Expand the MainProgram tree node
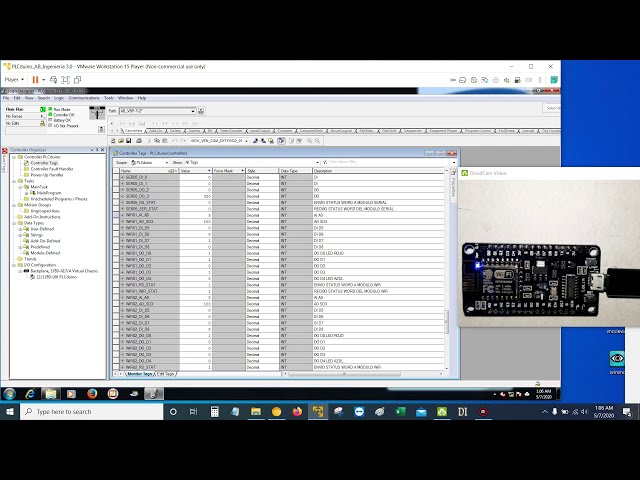Screen dimensions: 640x480 tap(27, 193)
